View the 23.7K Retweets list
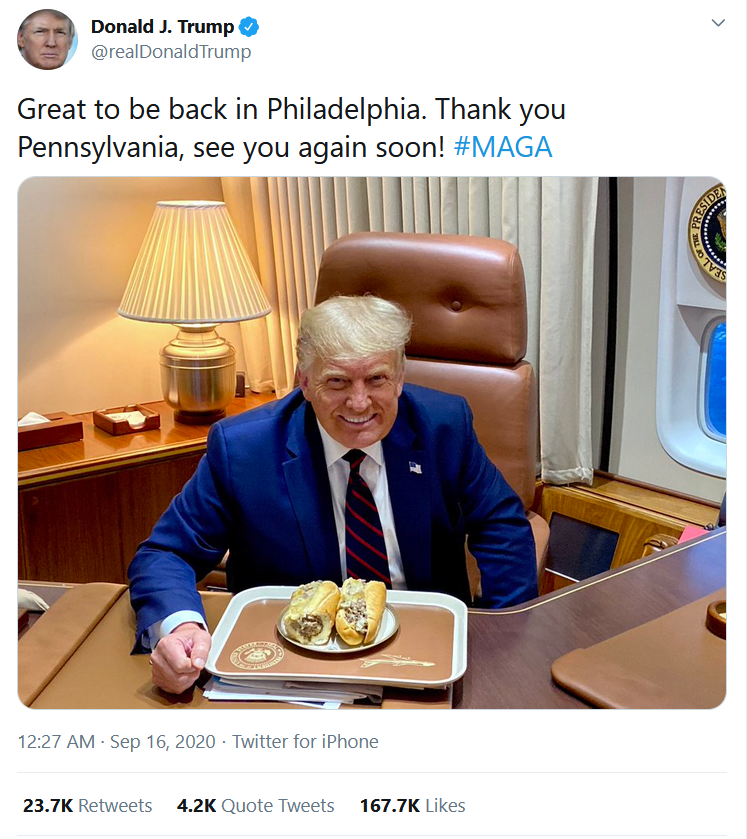747x839 pixels. click(x=88, y=805)
